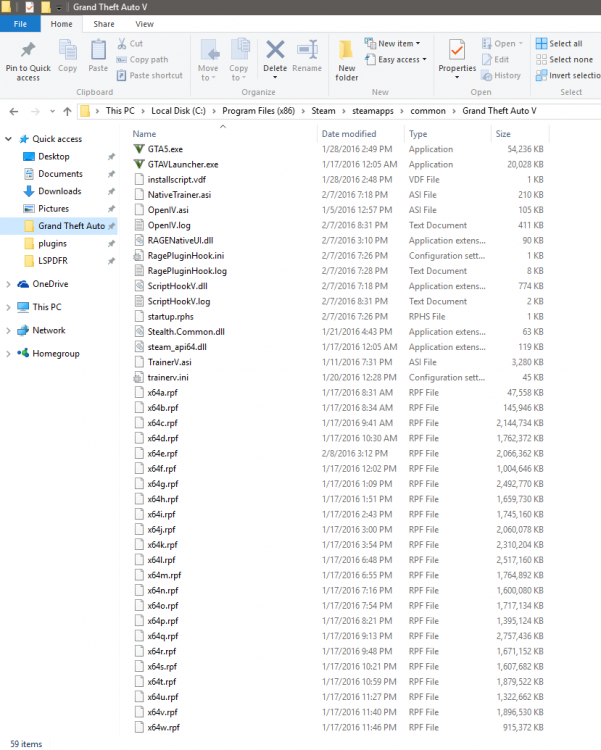Viewport: 601px width, 750px height.
Task: Create a New folder
Action: pyautogui.click(x=346, y=61)
